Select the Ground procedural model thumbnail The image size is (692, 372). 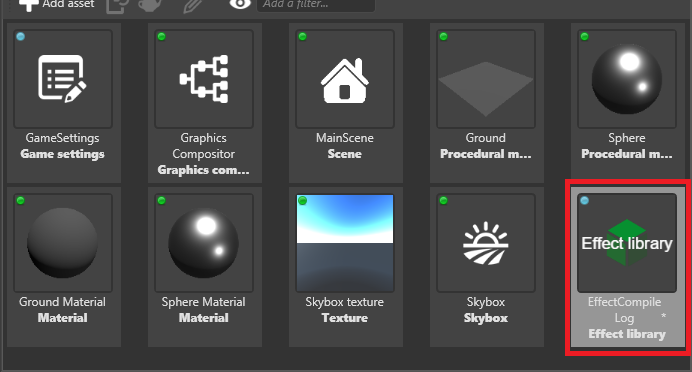click(x=486, y=79)
